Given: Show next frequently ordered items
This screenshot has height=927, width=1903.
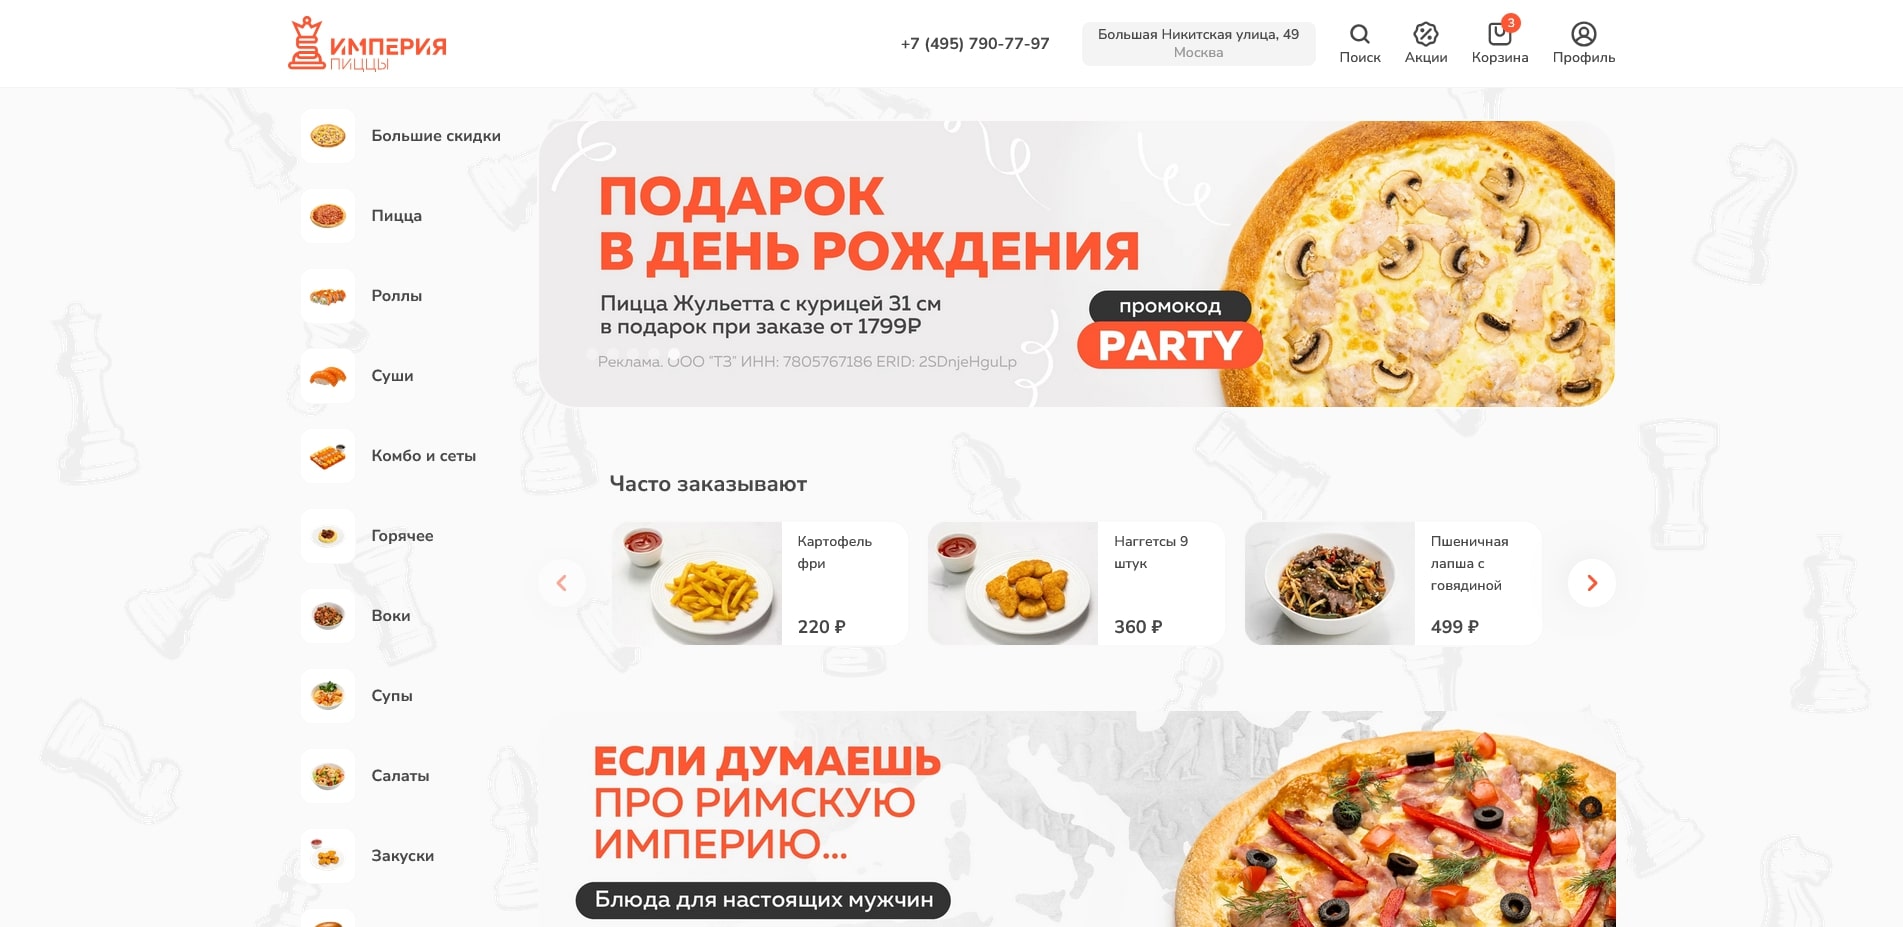Looking at the screenshot, I should point(1591,583).
